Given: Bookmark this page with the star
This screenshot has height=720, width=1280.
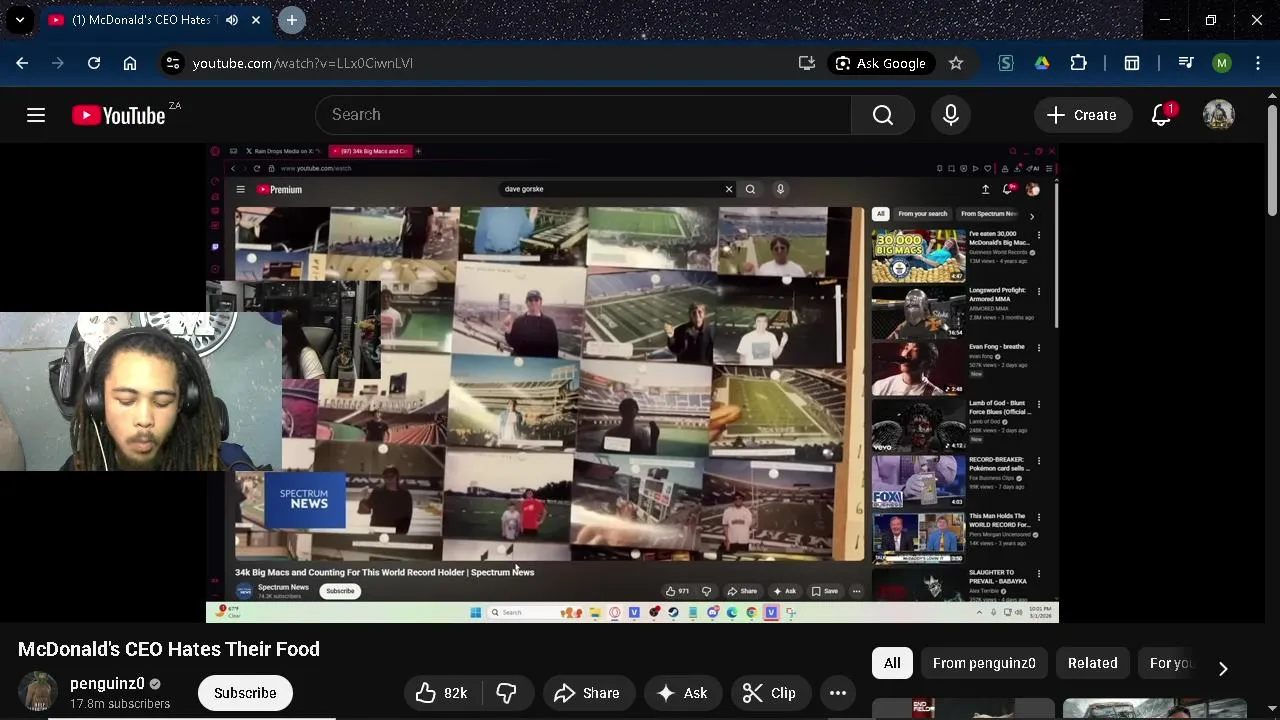Looking at the screenshot, I should (x=956, y=63).
